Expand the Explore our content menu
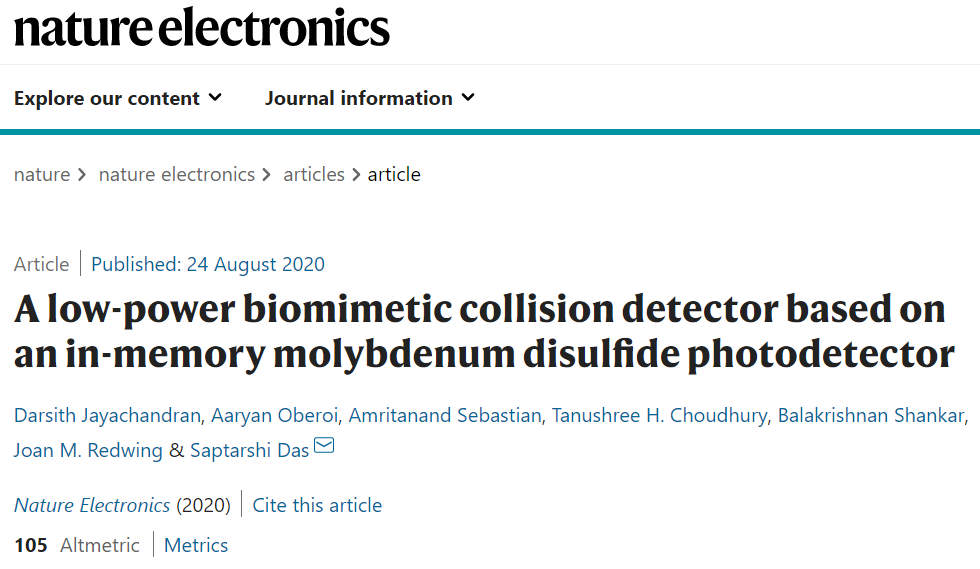This screenshot has width=980, height=569. pyautogui.click(x=118, y=98)
